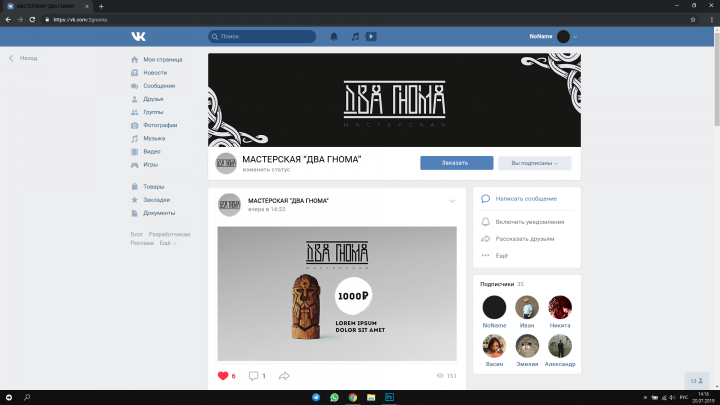Open Photoshop from taskbar
Screen dimensions: 720x405
pos(389,398)
